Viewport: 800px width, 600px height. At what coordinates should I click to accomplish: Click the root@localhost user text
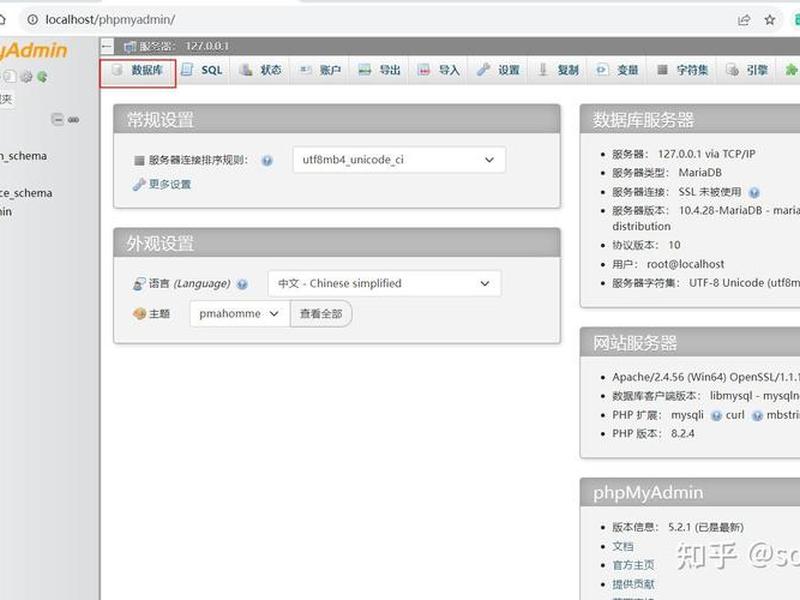click(x=685, y=264)
